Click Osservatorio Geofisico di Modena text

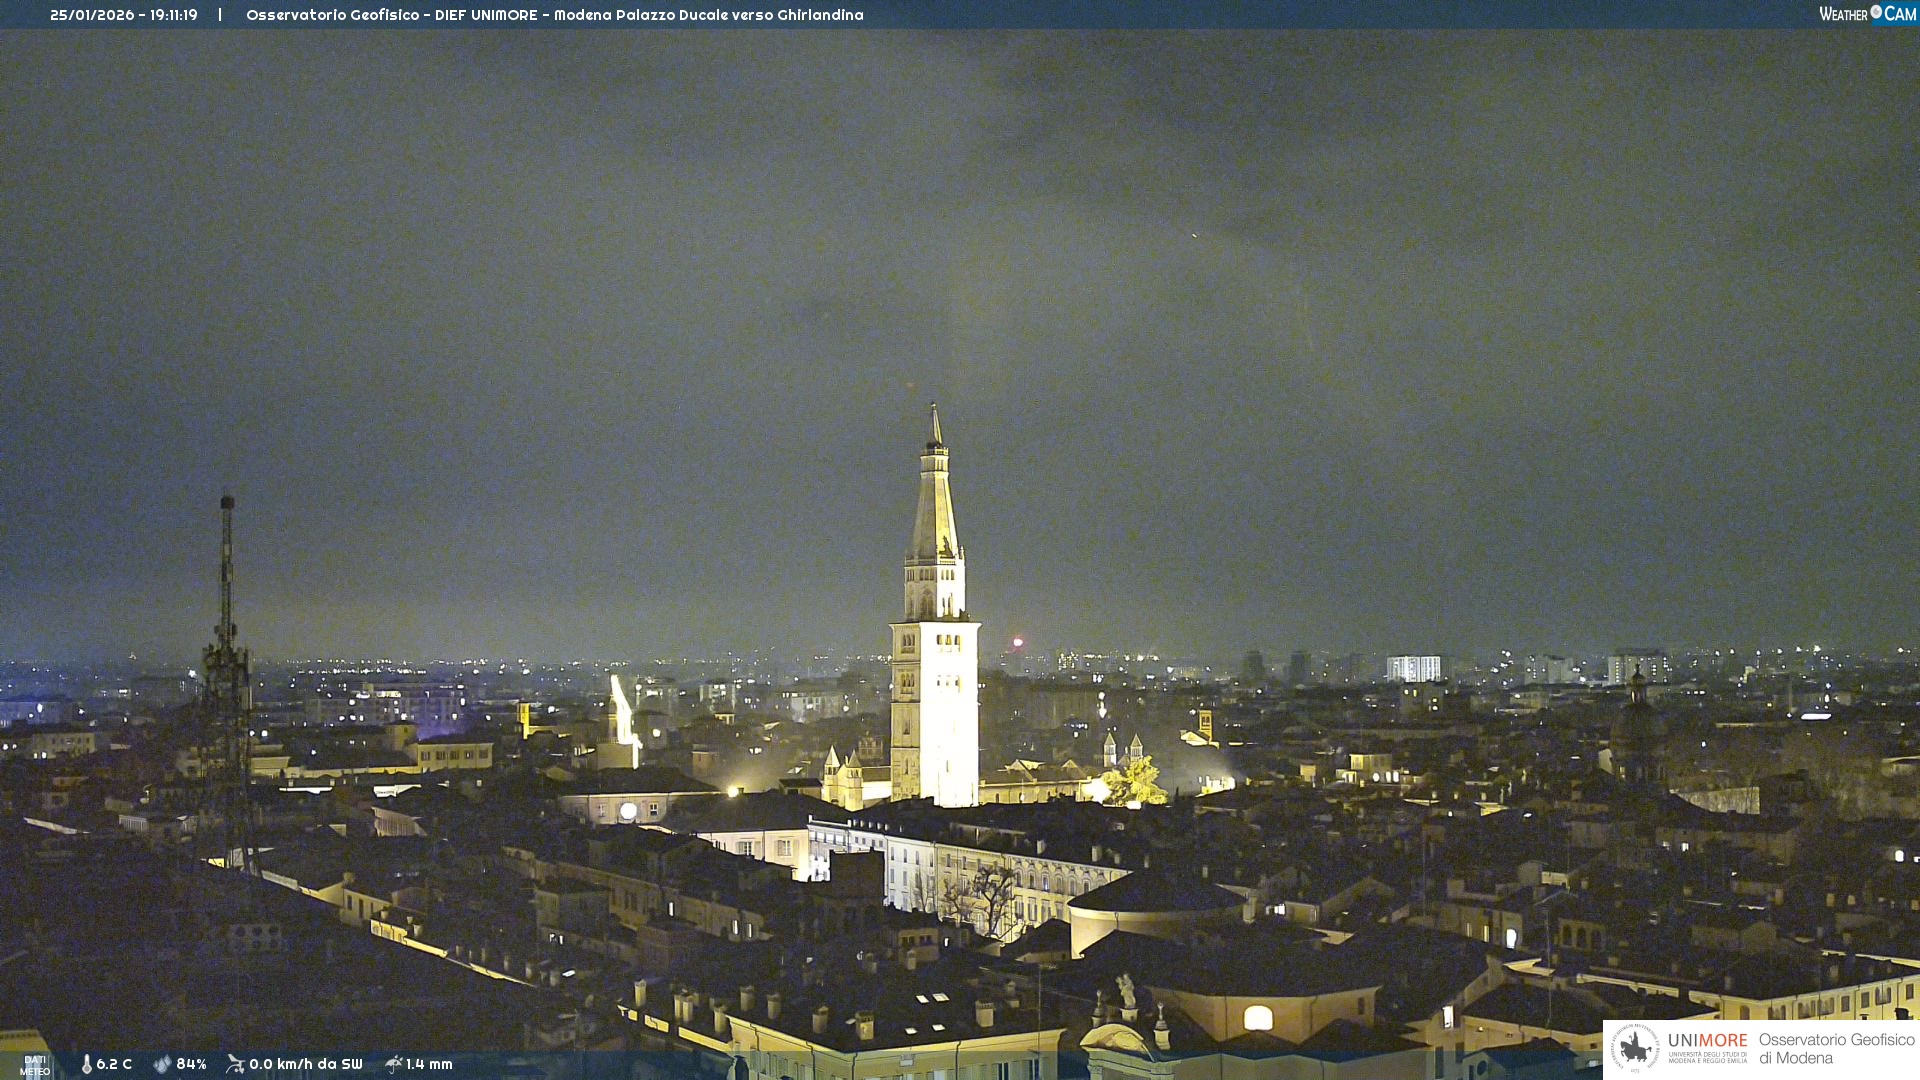click(1836, 1049)
